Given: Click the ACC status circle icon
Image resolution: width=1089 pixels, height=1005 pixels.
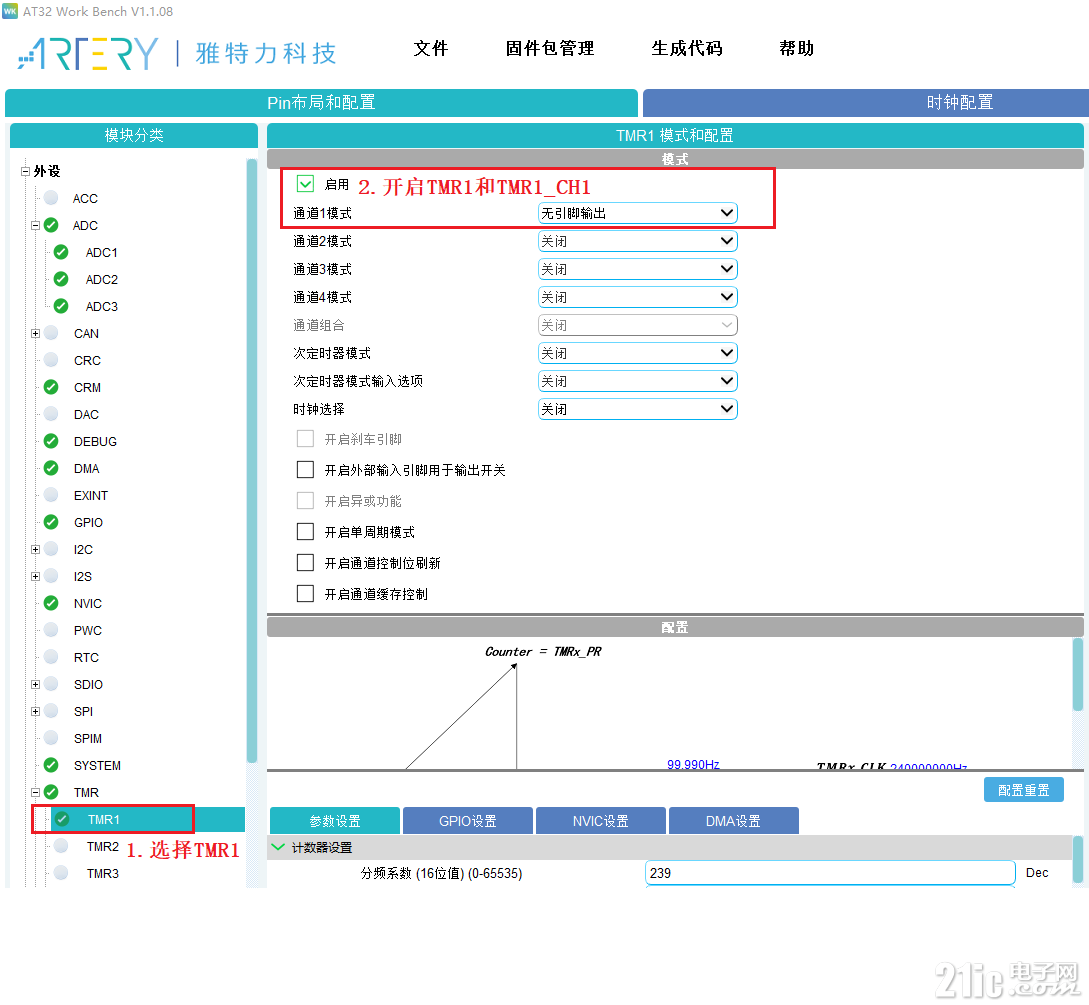Looking at the screenshot, I should pyautogui.click(x=51, y=198).
